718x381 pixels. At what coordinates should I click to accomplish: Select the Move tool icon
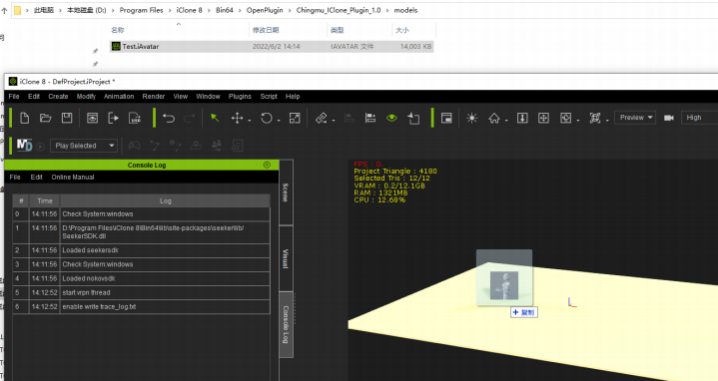pyautogui.click(x=237, y=118)
